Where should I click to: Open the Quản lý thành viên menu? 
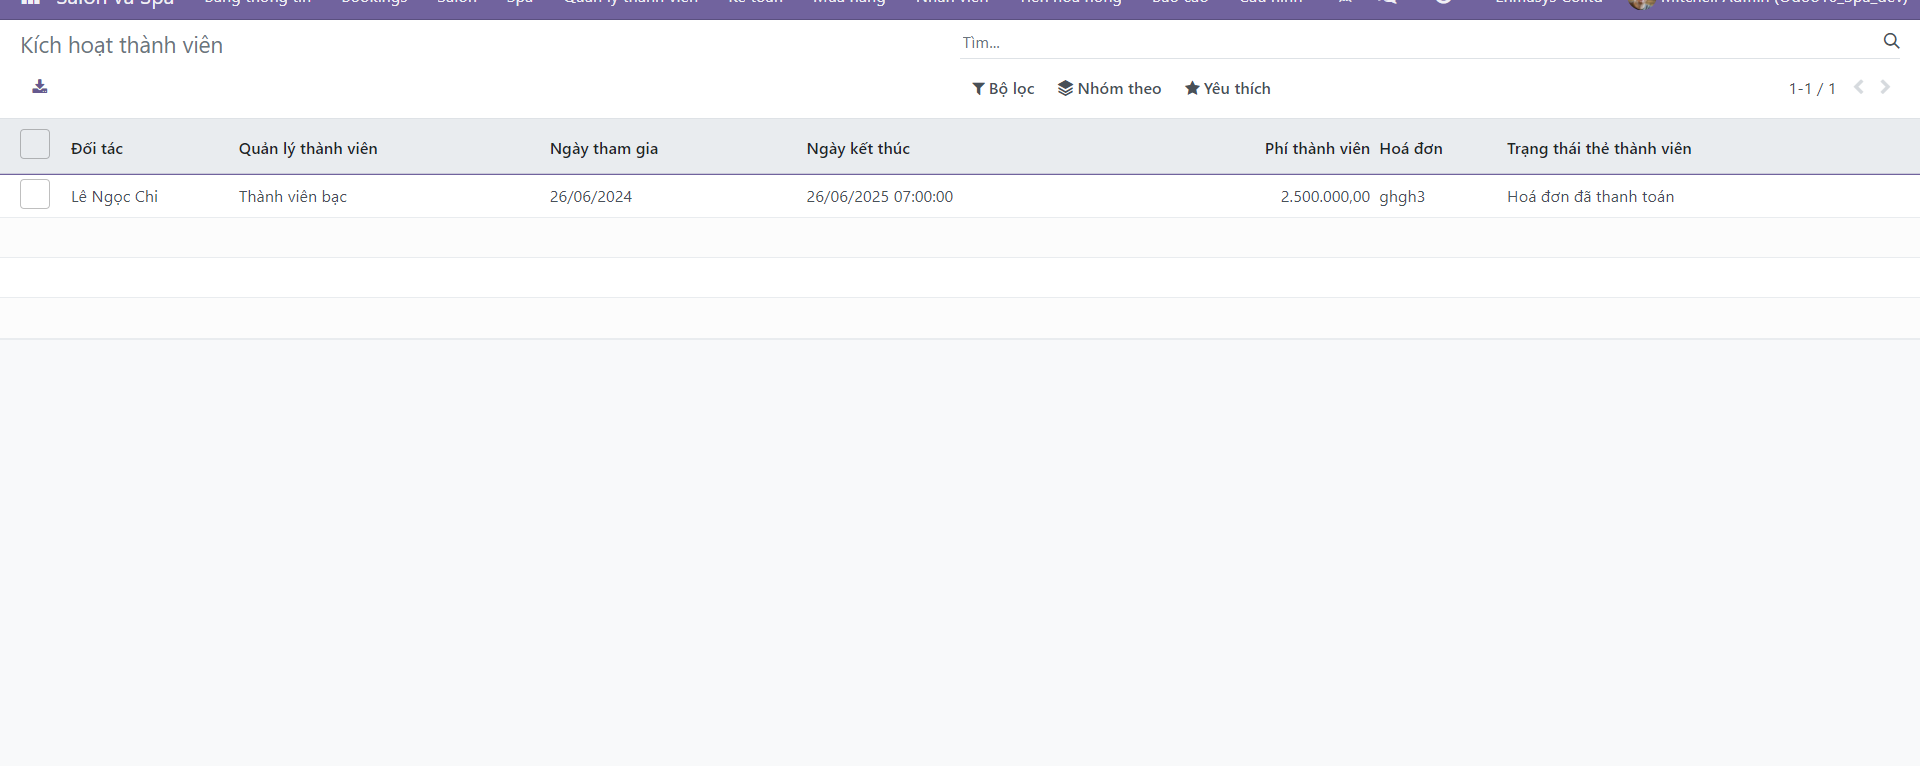tap(630, 3)
